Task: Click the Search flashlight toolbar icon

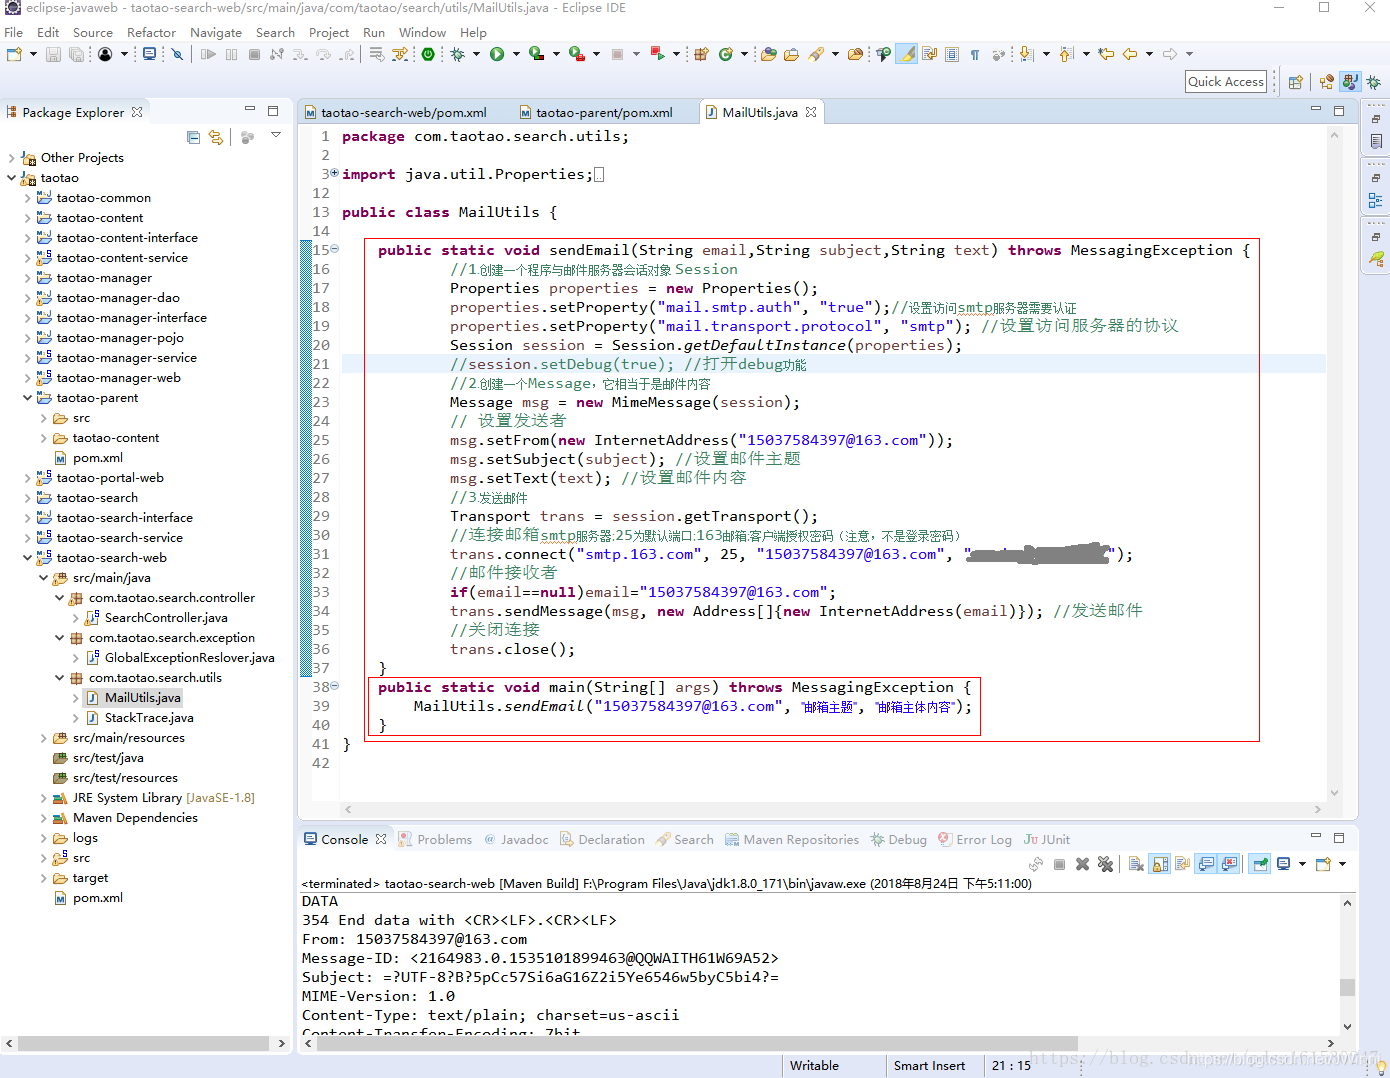Action: click(816, 54)
